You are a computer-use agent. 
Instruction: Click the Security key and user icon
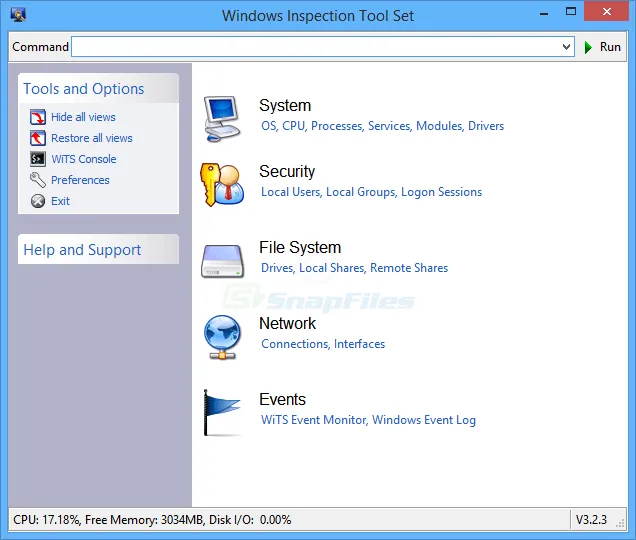click(x=222, y=182)
